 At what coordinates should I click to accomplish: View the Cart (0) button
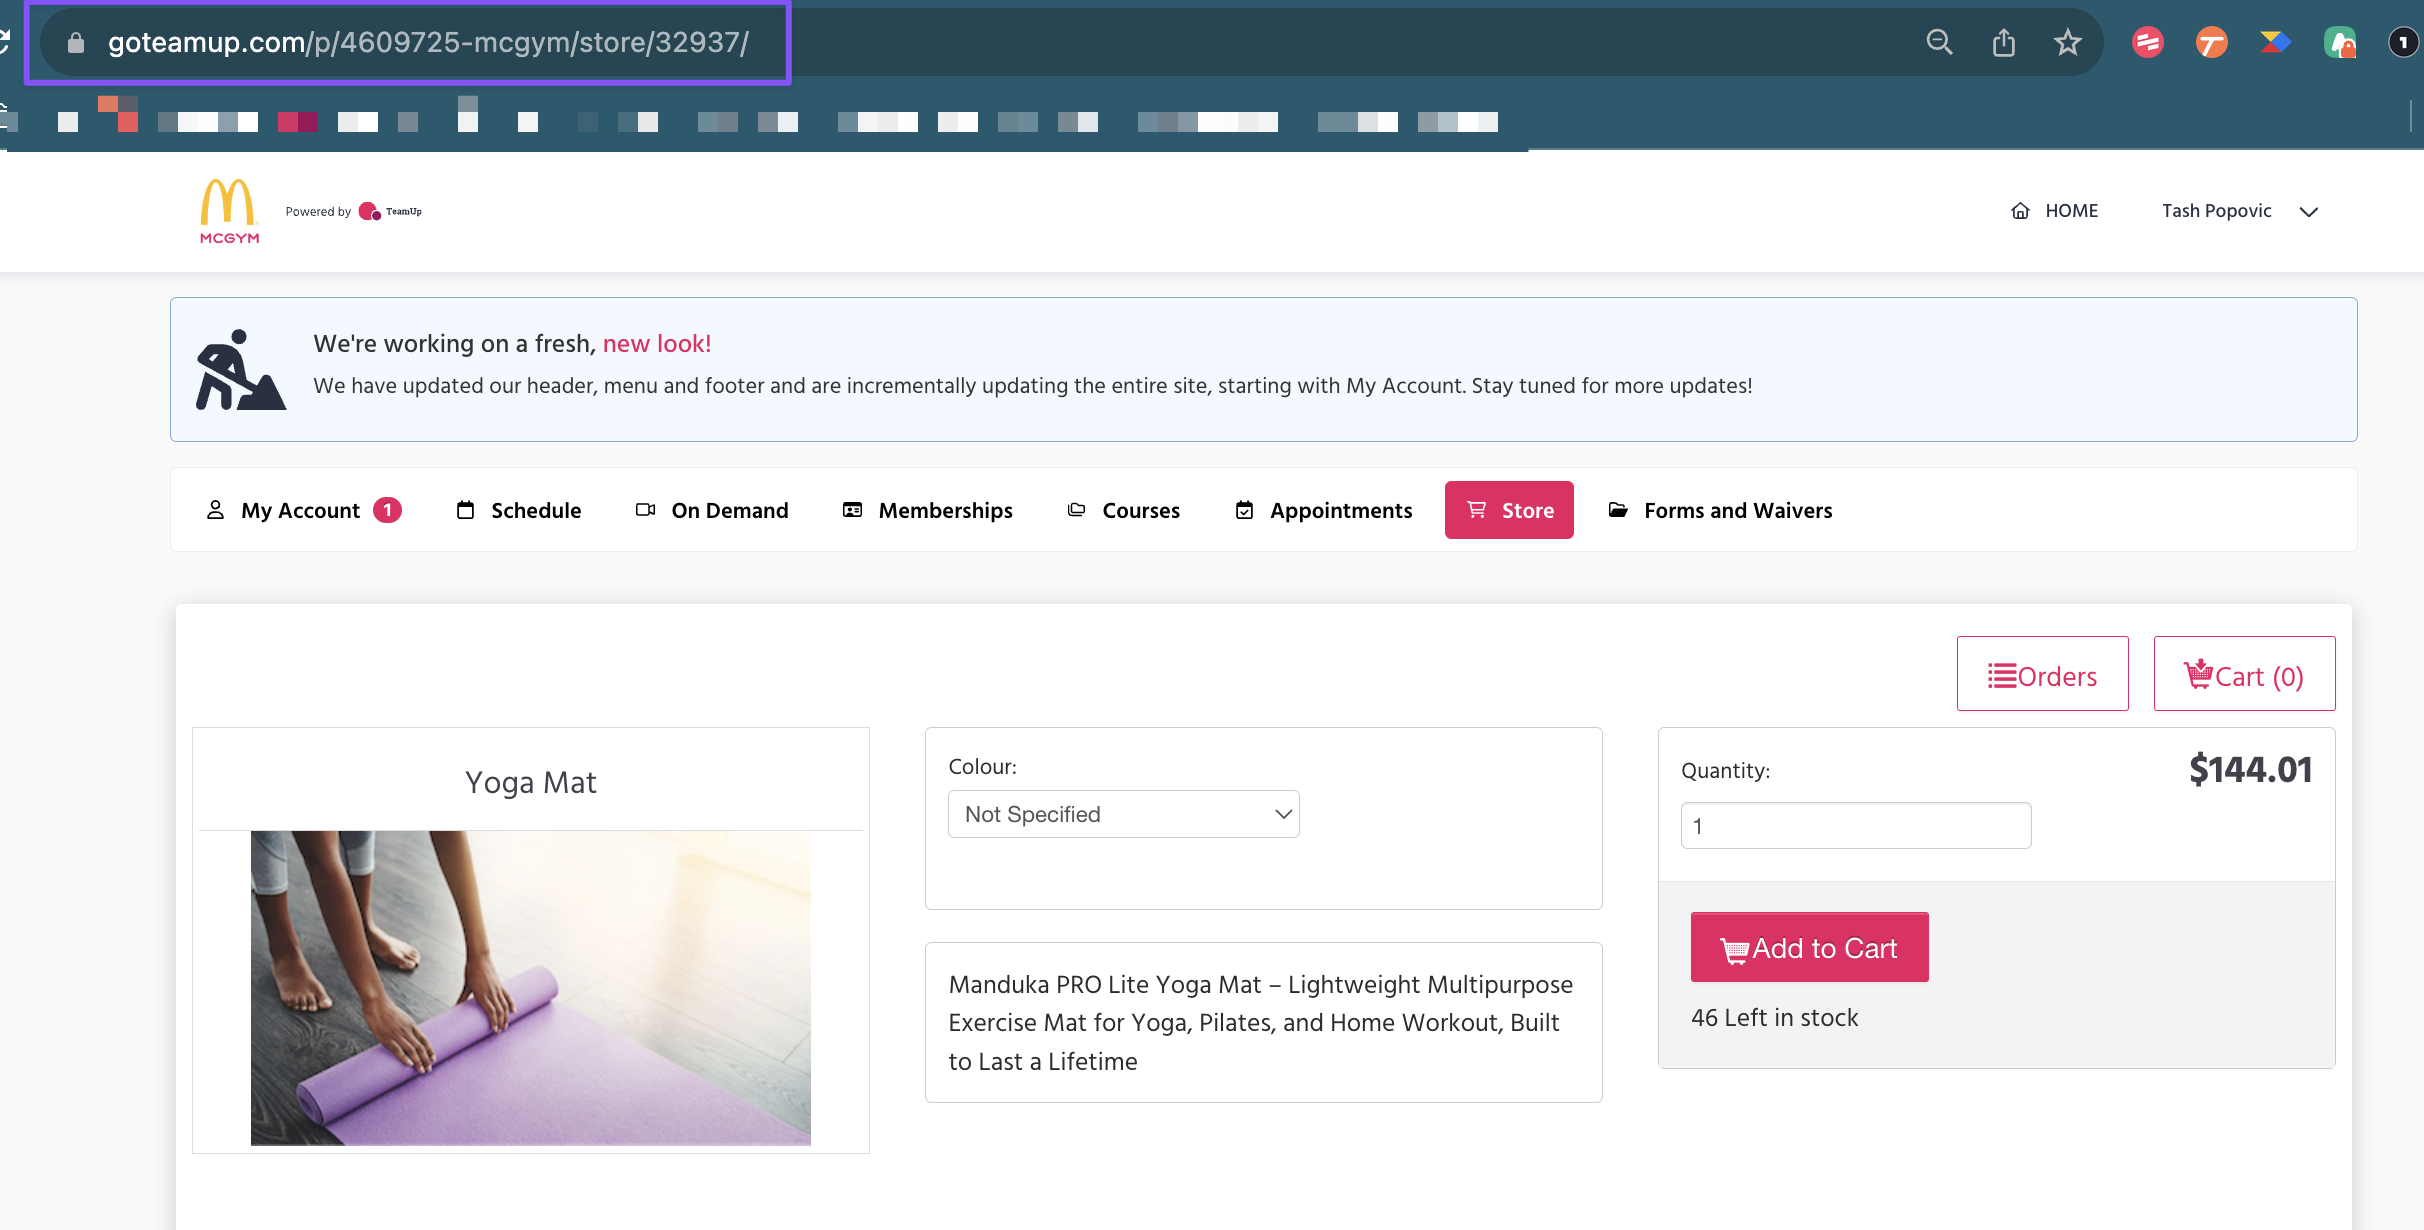(2244, 675)
